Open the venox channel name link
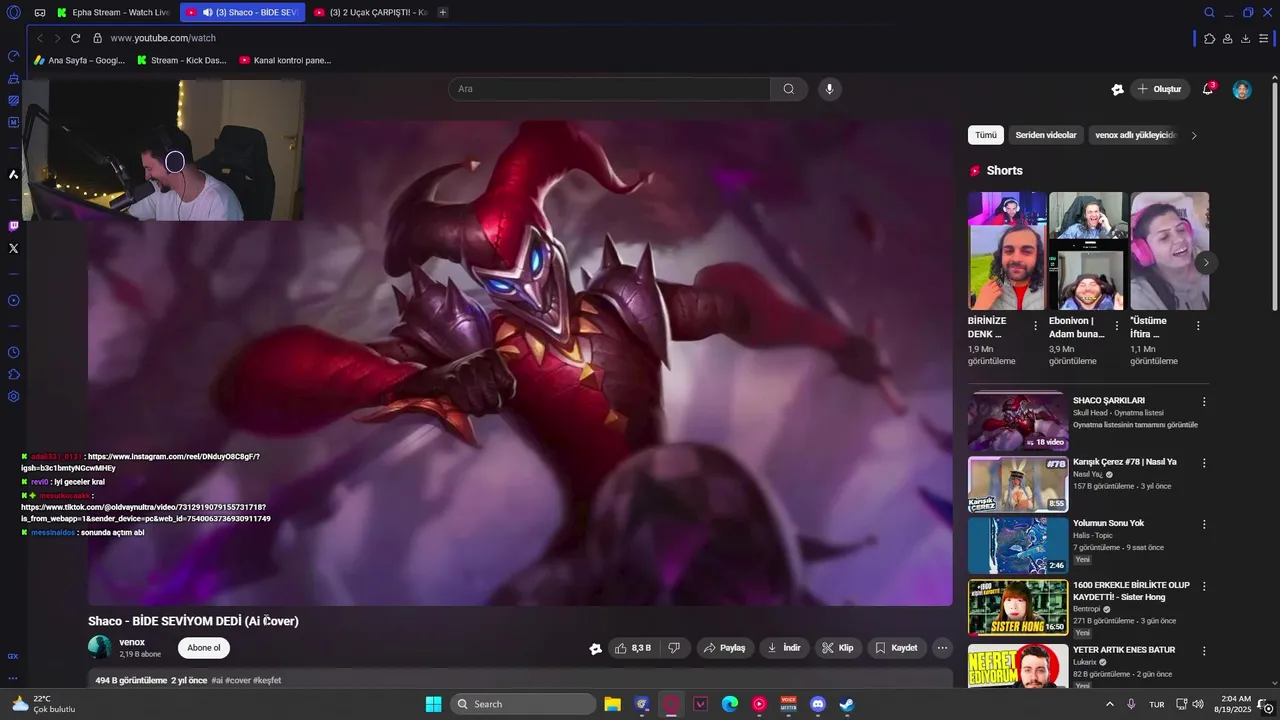The height and width of the screenshot is (720, 1280). tap(132, 642)
